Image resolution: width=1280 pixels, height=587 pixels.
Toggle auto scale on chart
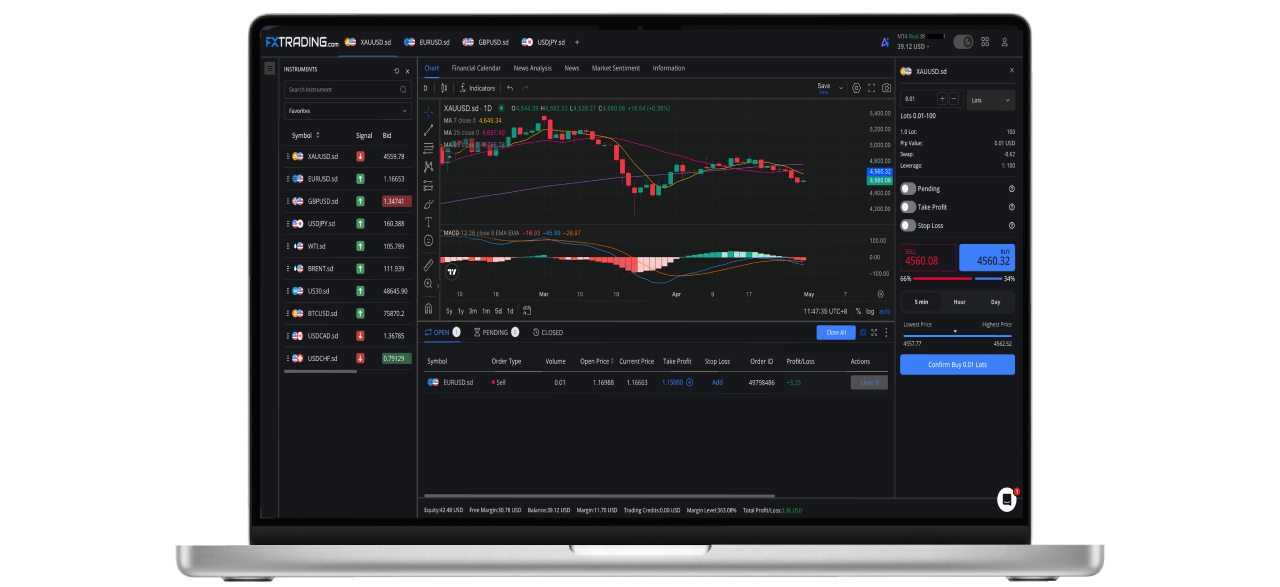(x=885, y=311)
